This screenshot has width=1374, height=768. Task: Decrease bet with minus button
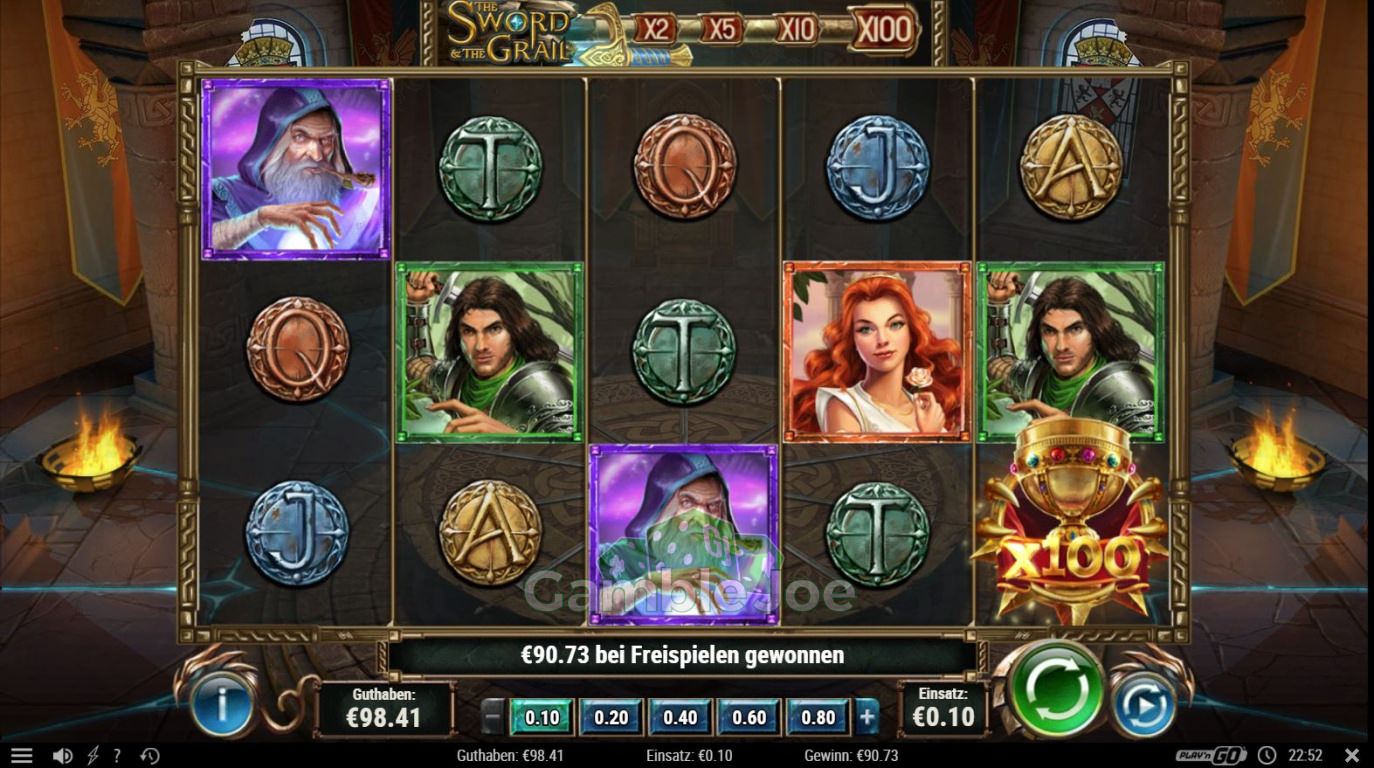pyautogui.click(x=493, y=717)
